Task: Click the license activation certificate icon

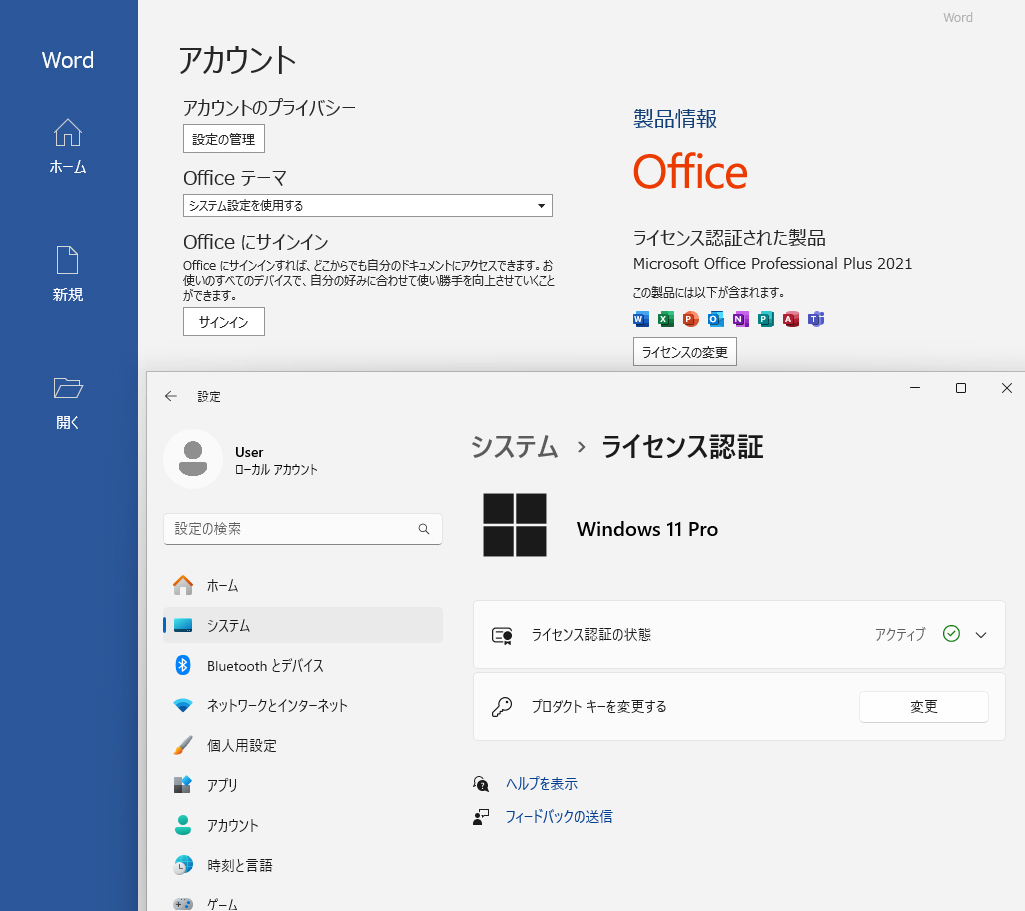Action: (501, 635)
